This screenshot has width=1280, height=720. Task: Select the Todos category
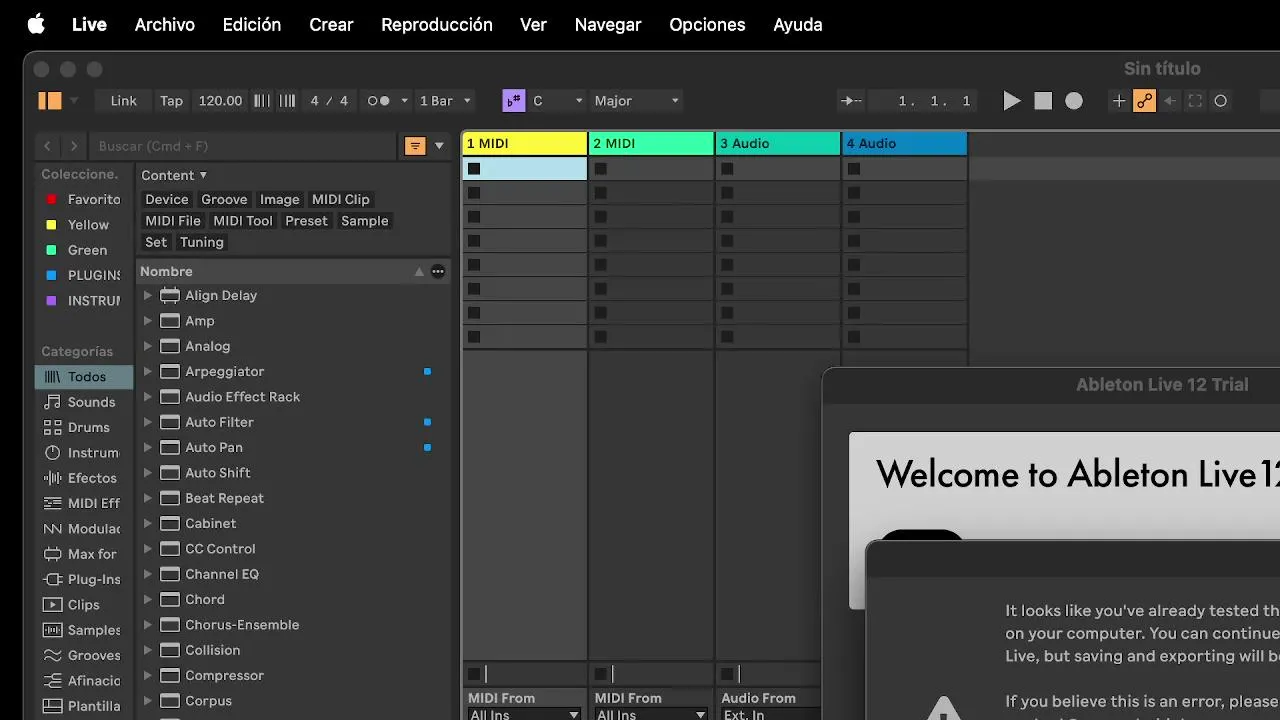click(84, 377)
